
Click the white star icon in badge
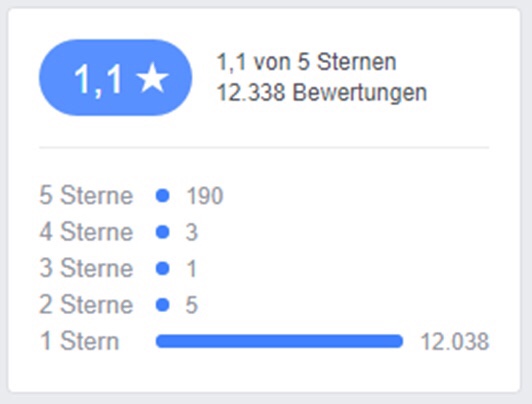(x=152, y=78)
